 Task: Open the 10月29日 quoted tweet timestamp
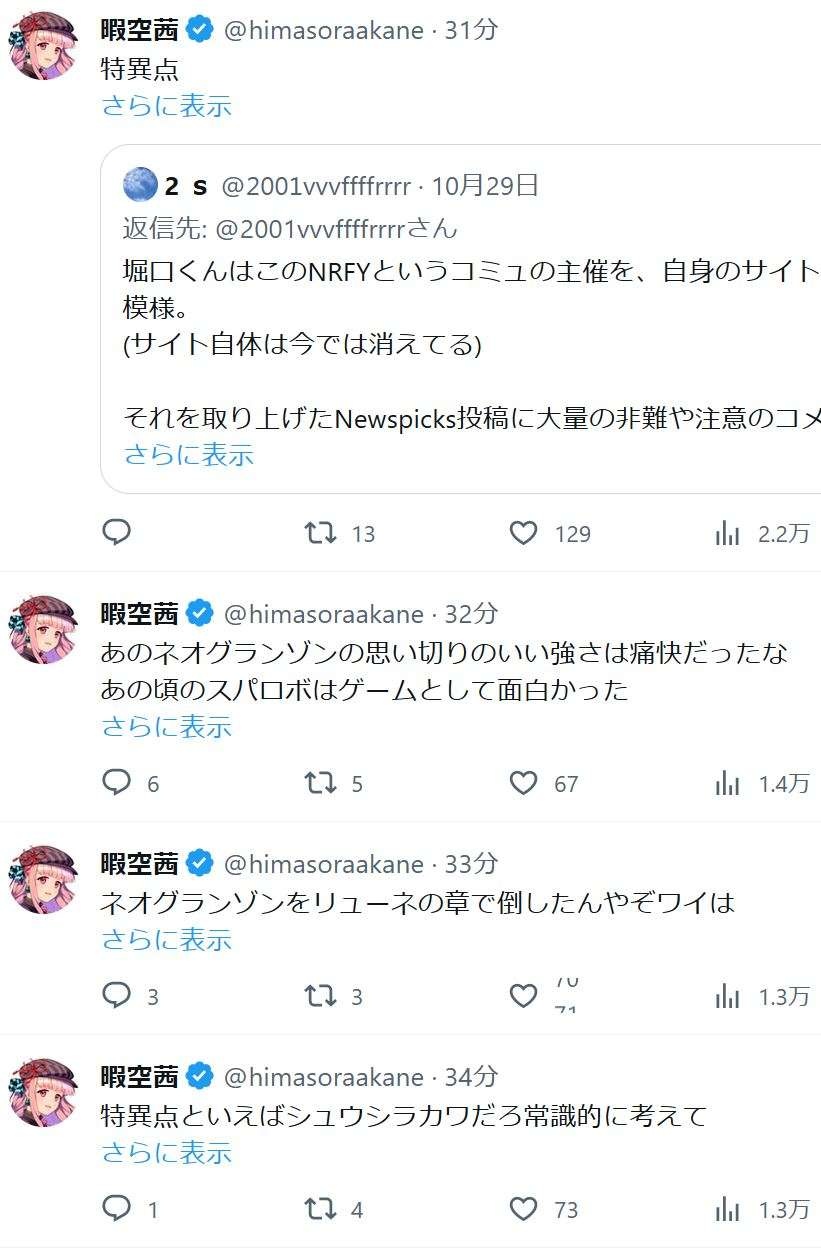(x=486, y=185)
